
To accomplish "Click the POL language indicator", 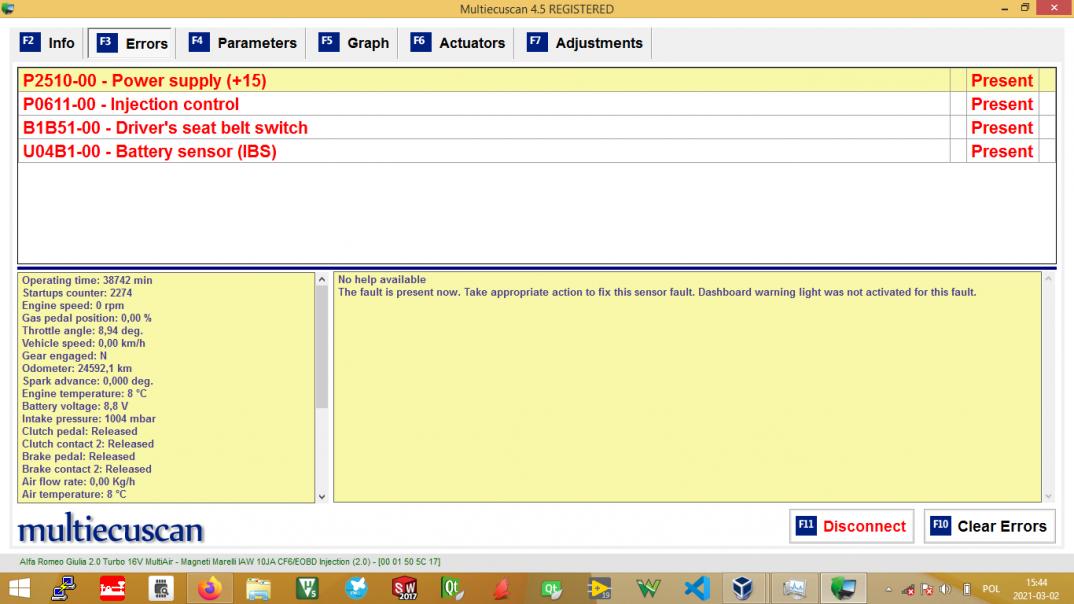I will coord(990,589).
